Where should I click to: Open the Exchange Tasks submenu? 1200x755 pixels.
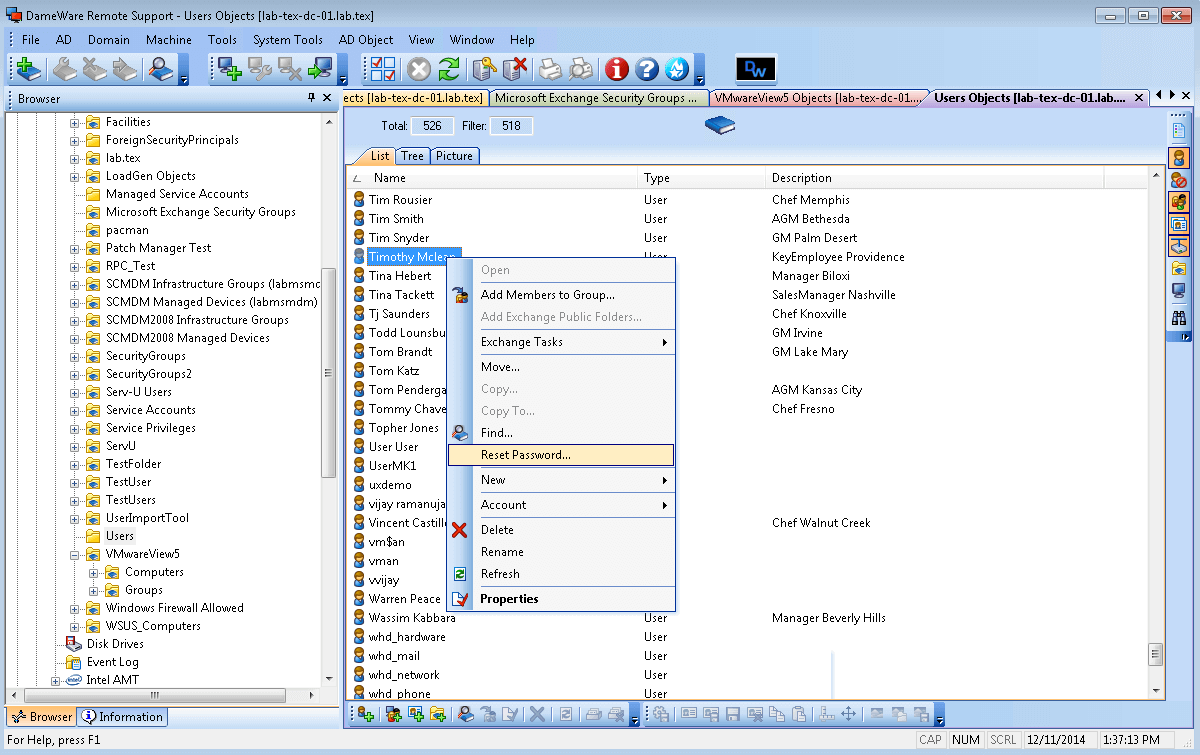(561, 342)
